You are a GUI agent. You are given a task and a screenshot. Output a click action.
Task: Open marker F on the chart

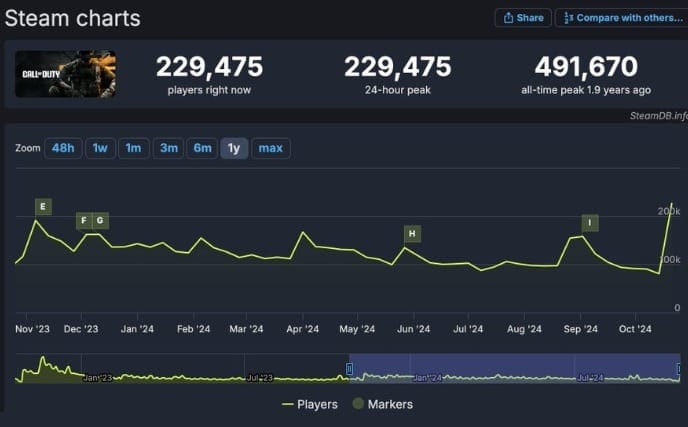[84, 221]
